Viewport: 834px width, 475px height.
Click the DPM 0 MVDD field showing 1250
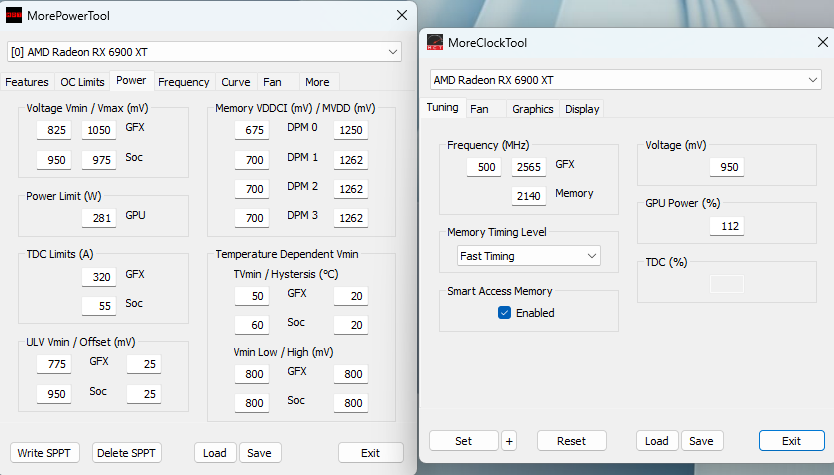click(351, 130)
